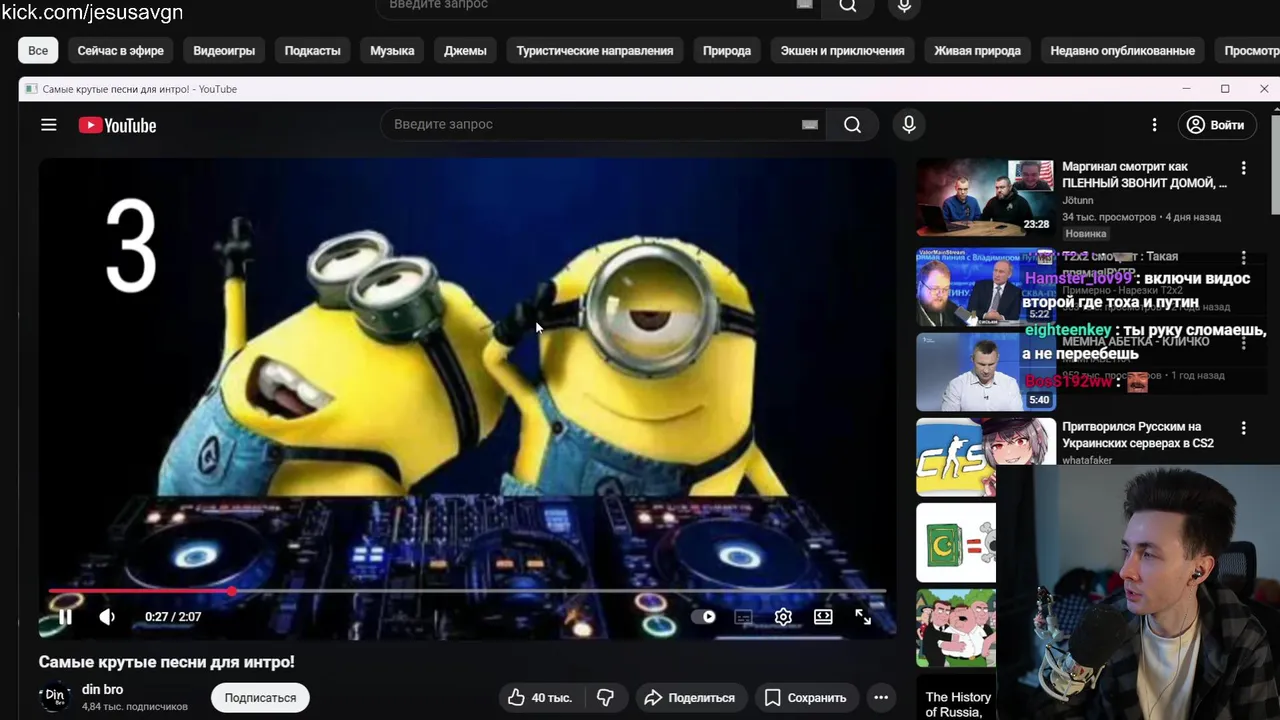
Task: Seek on the red video progress bar
Action: (467, 591)
